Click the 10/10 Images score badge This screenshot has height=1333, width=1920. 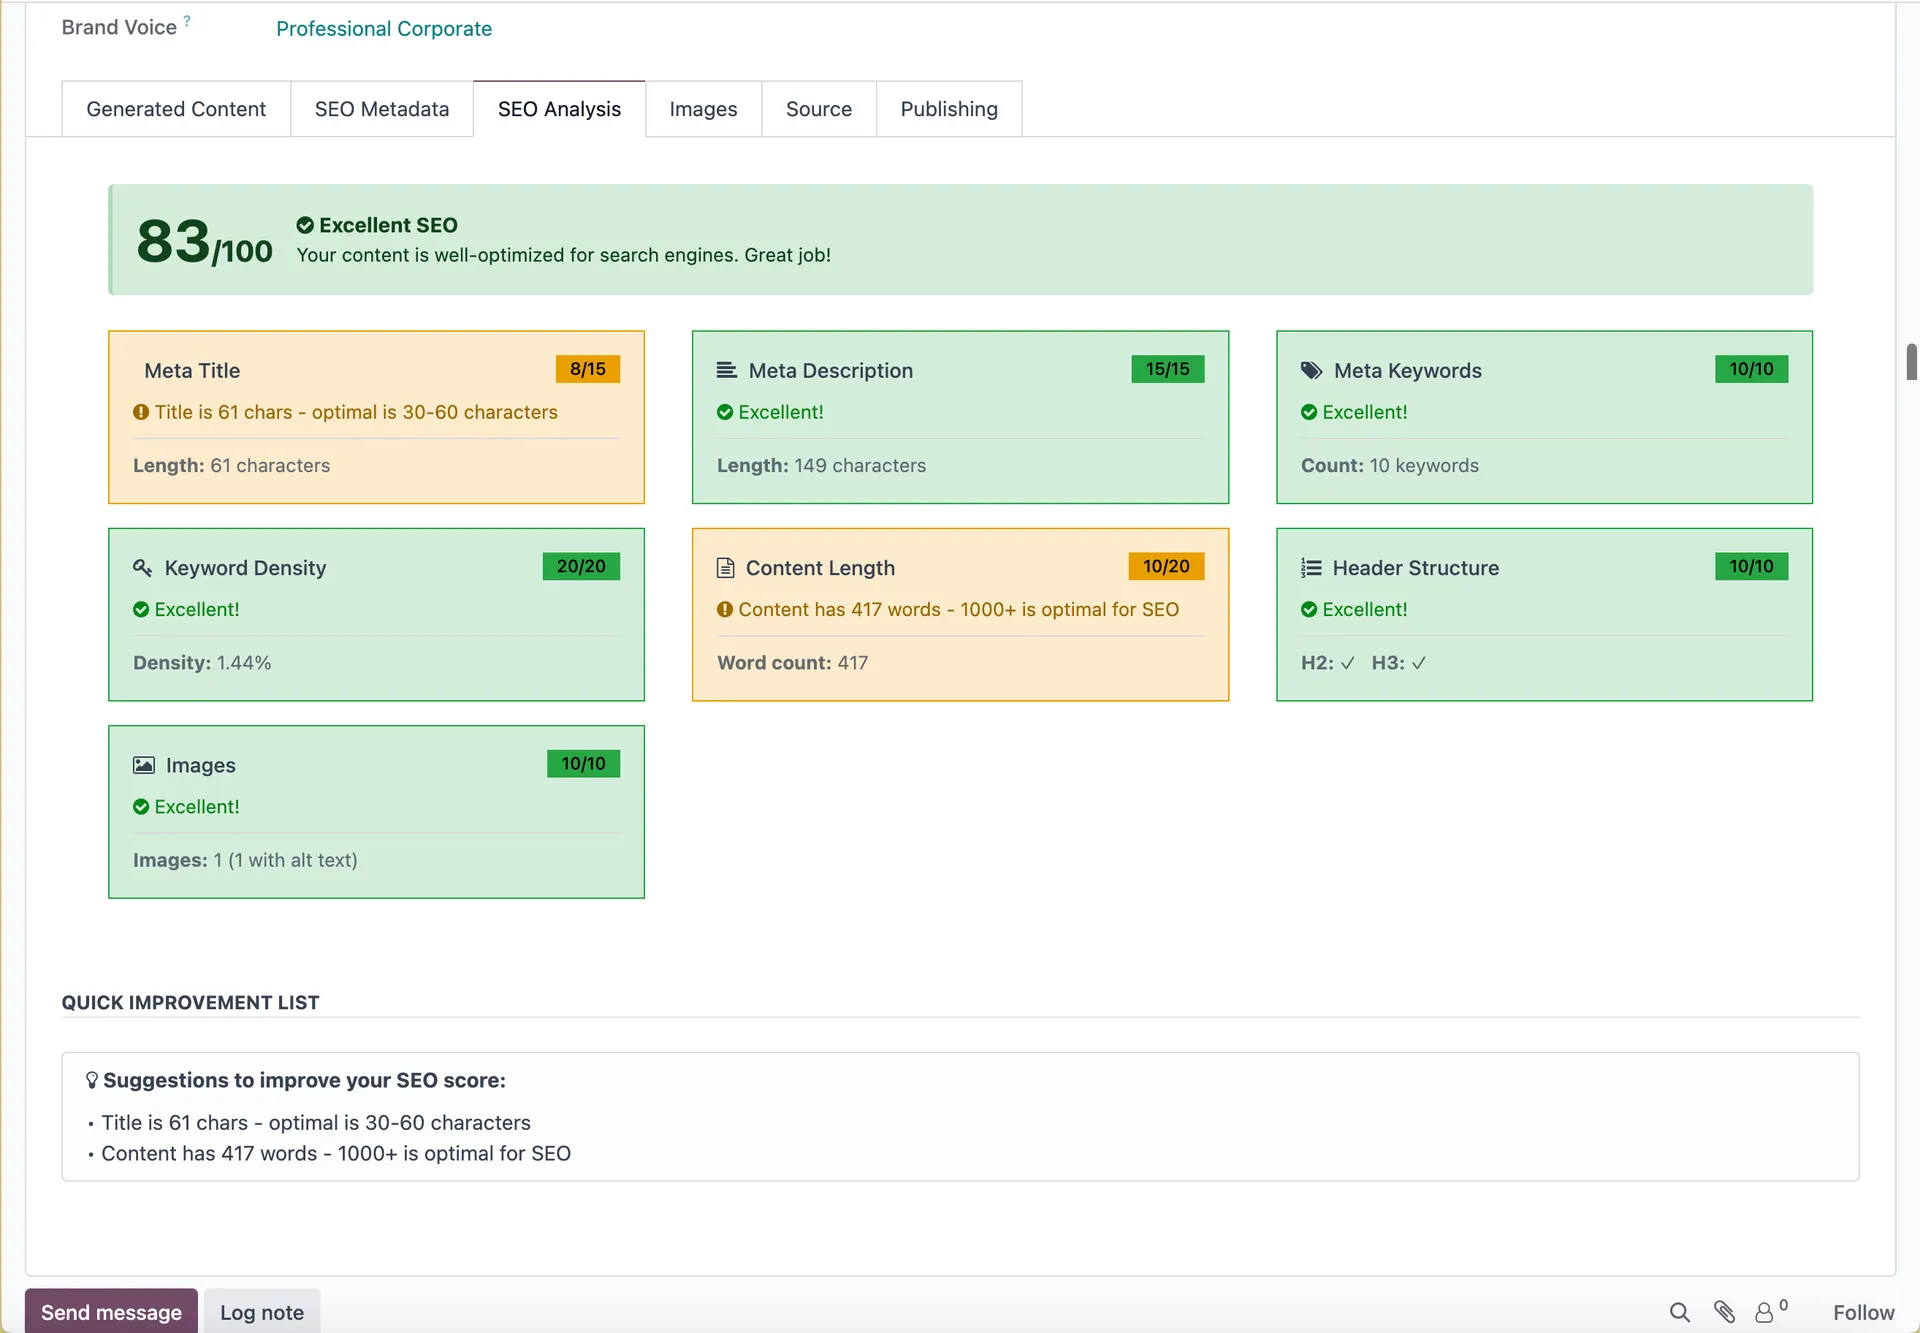pos(583,763)
